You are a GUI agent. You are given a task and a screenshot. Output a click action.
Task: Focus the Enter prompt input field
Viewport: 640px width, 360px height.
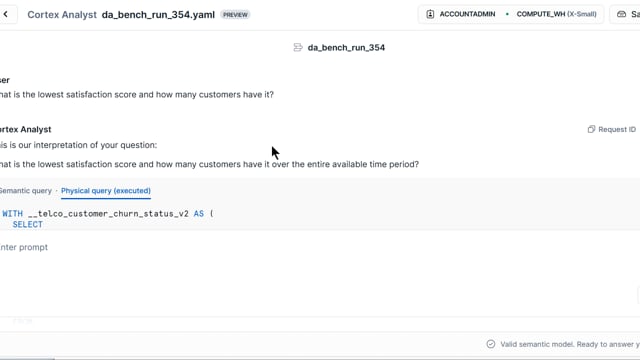tap(318, 247)
